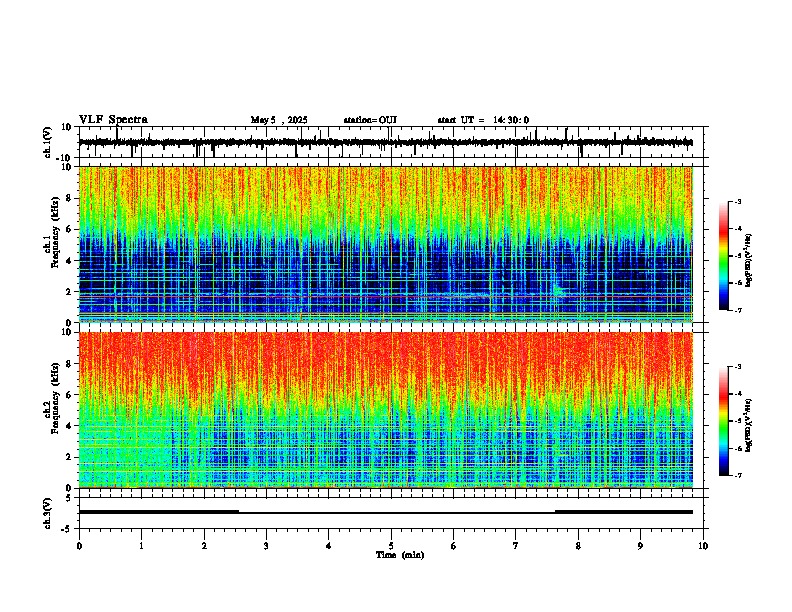Click the "ch.1(V)" waveform axis label
Screen dimensions: 792x612
(x=48, y=142)
